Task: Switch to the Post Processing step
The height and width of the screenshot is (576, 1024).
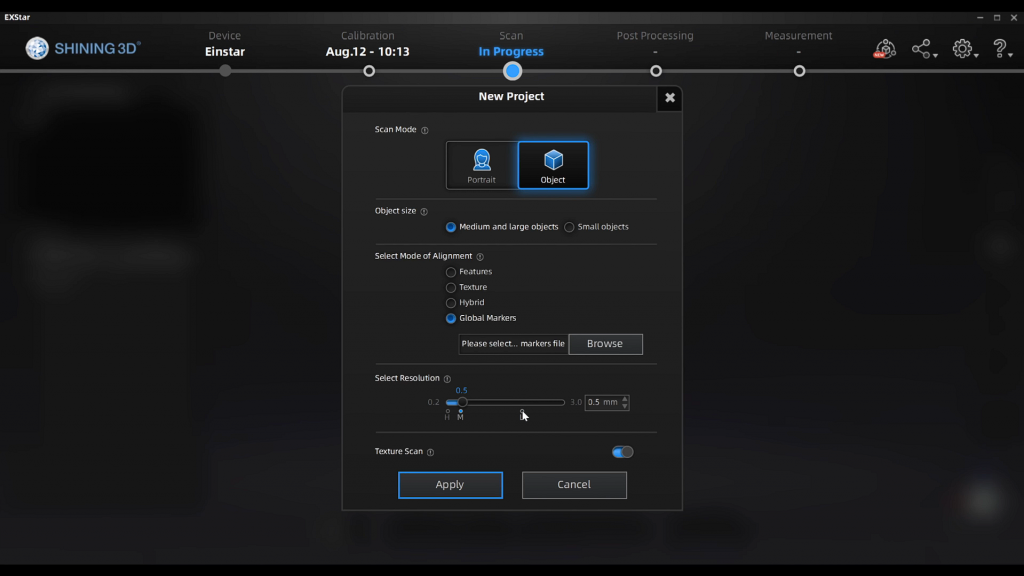Action: click(x=655, y=70)
